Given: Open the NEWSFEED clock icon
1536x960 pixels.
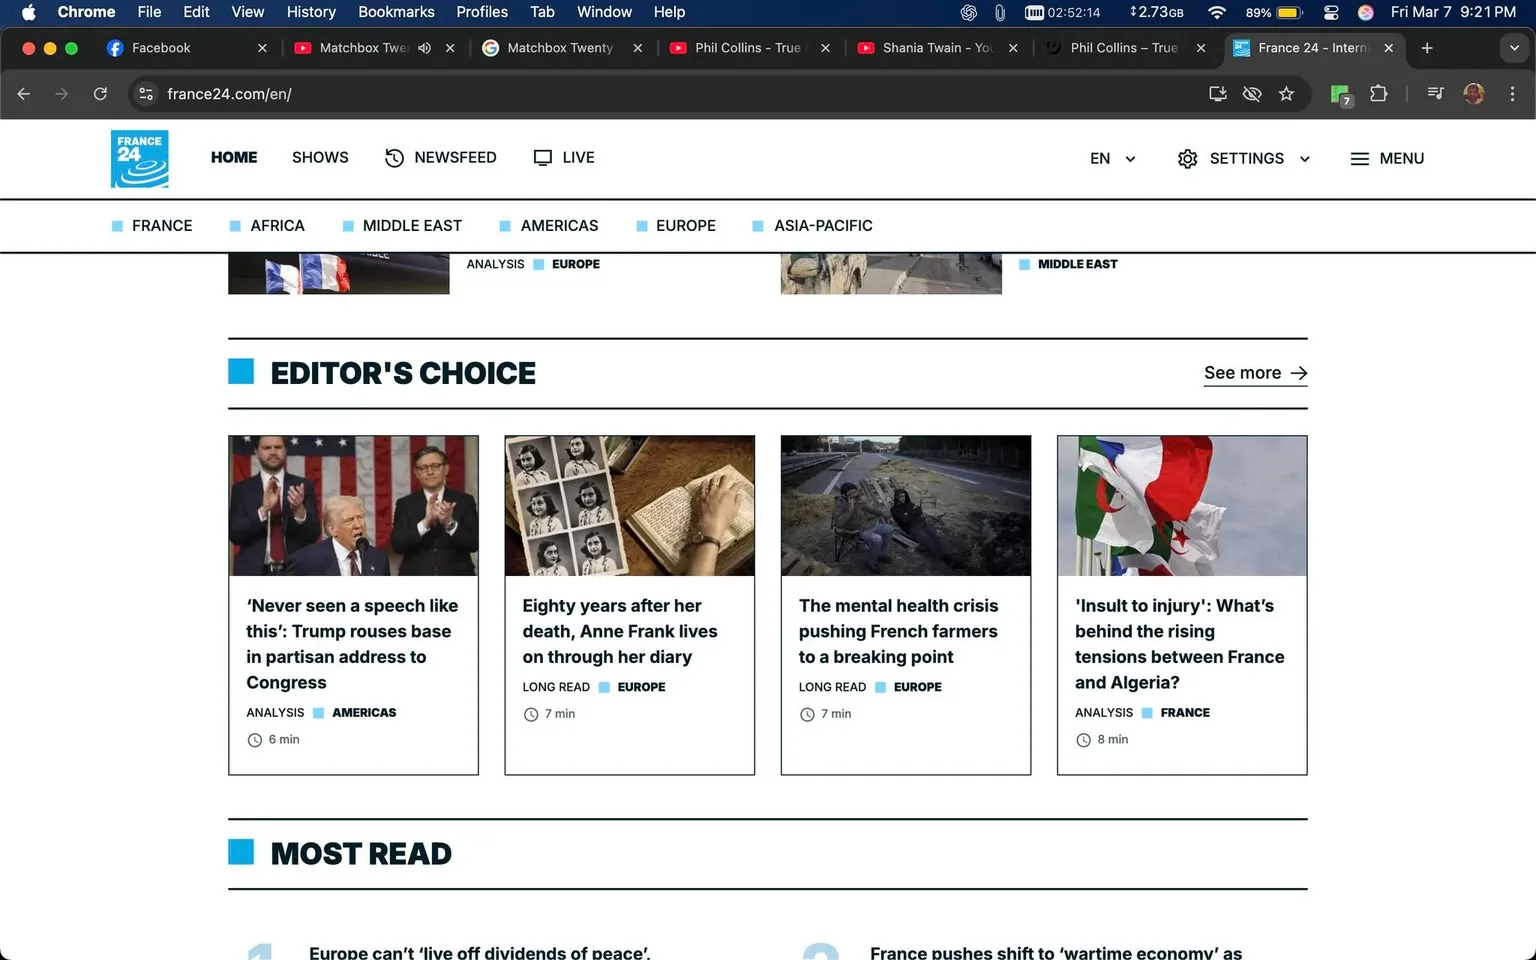Looking at the screenshot, I should click(394, 157).
